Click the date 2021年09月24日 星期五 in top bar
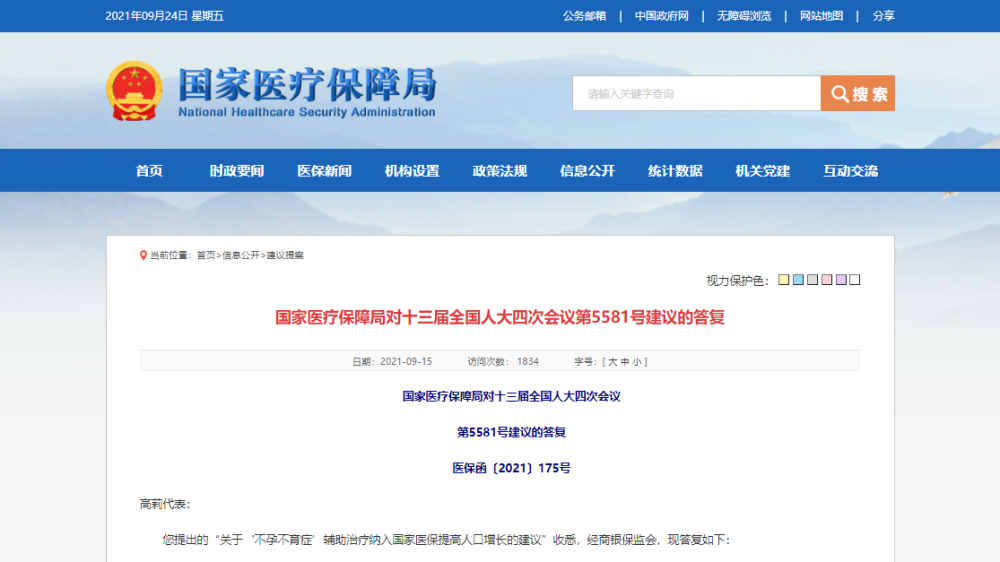 [x=164, y=16]
